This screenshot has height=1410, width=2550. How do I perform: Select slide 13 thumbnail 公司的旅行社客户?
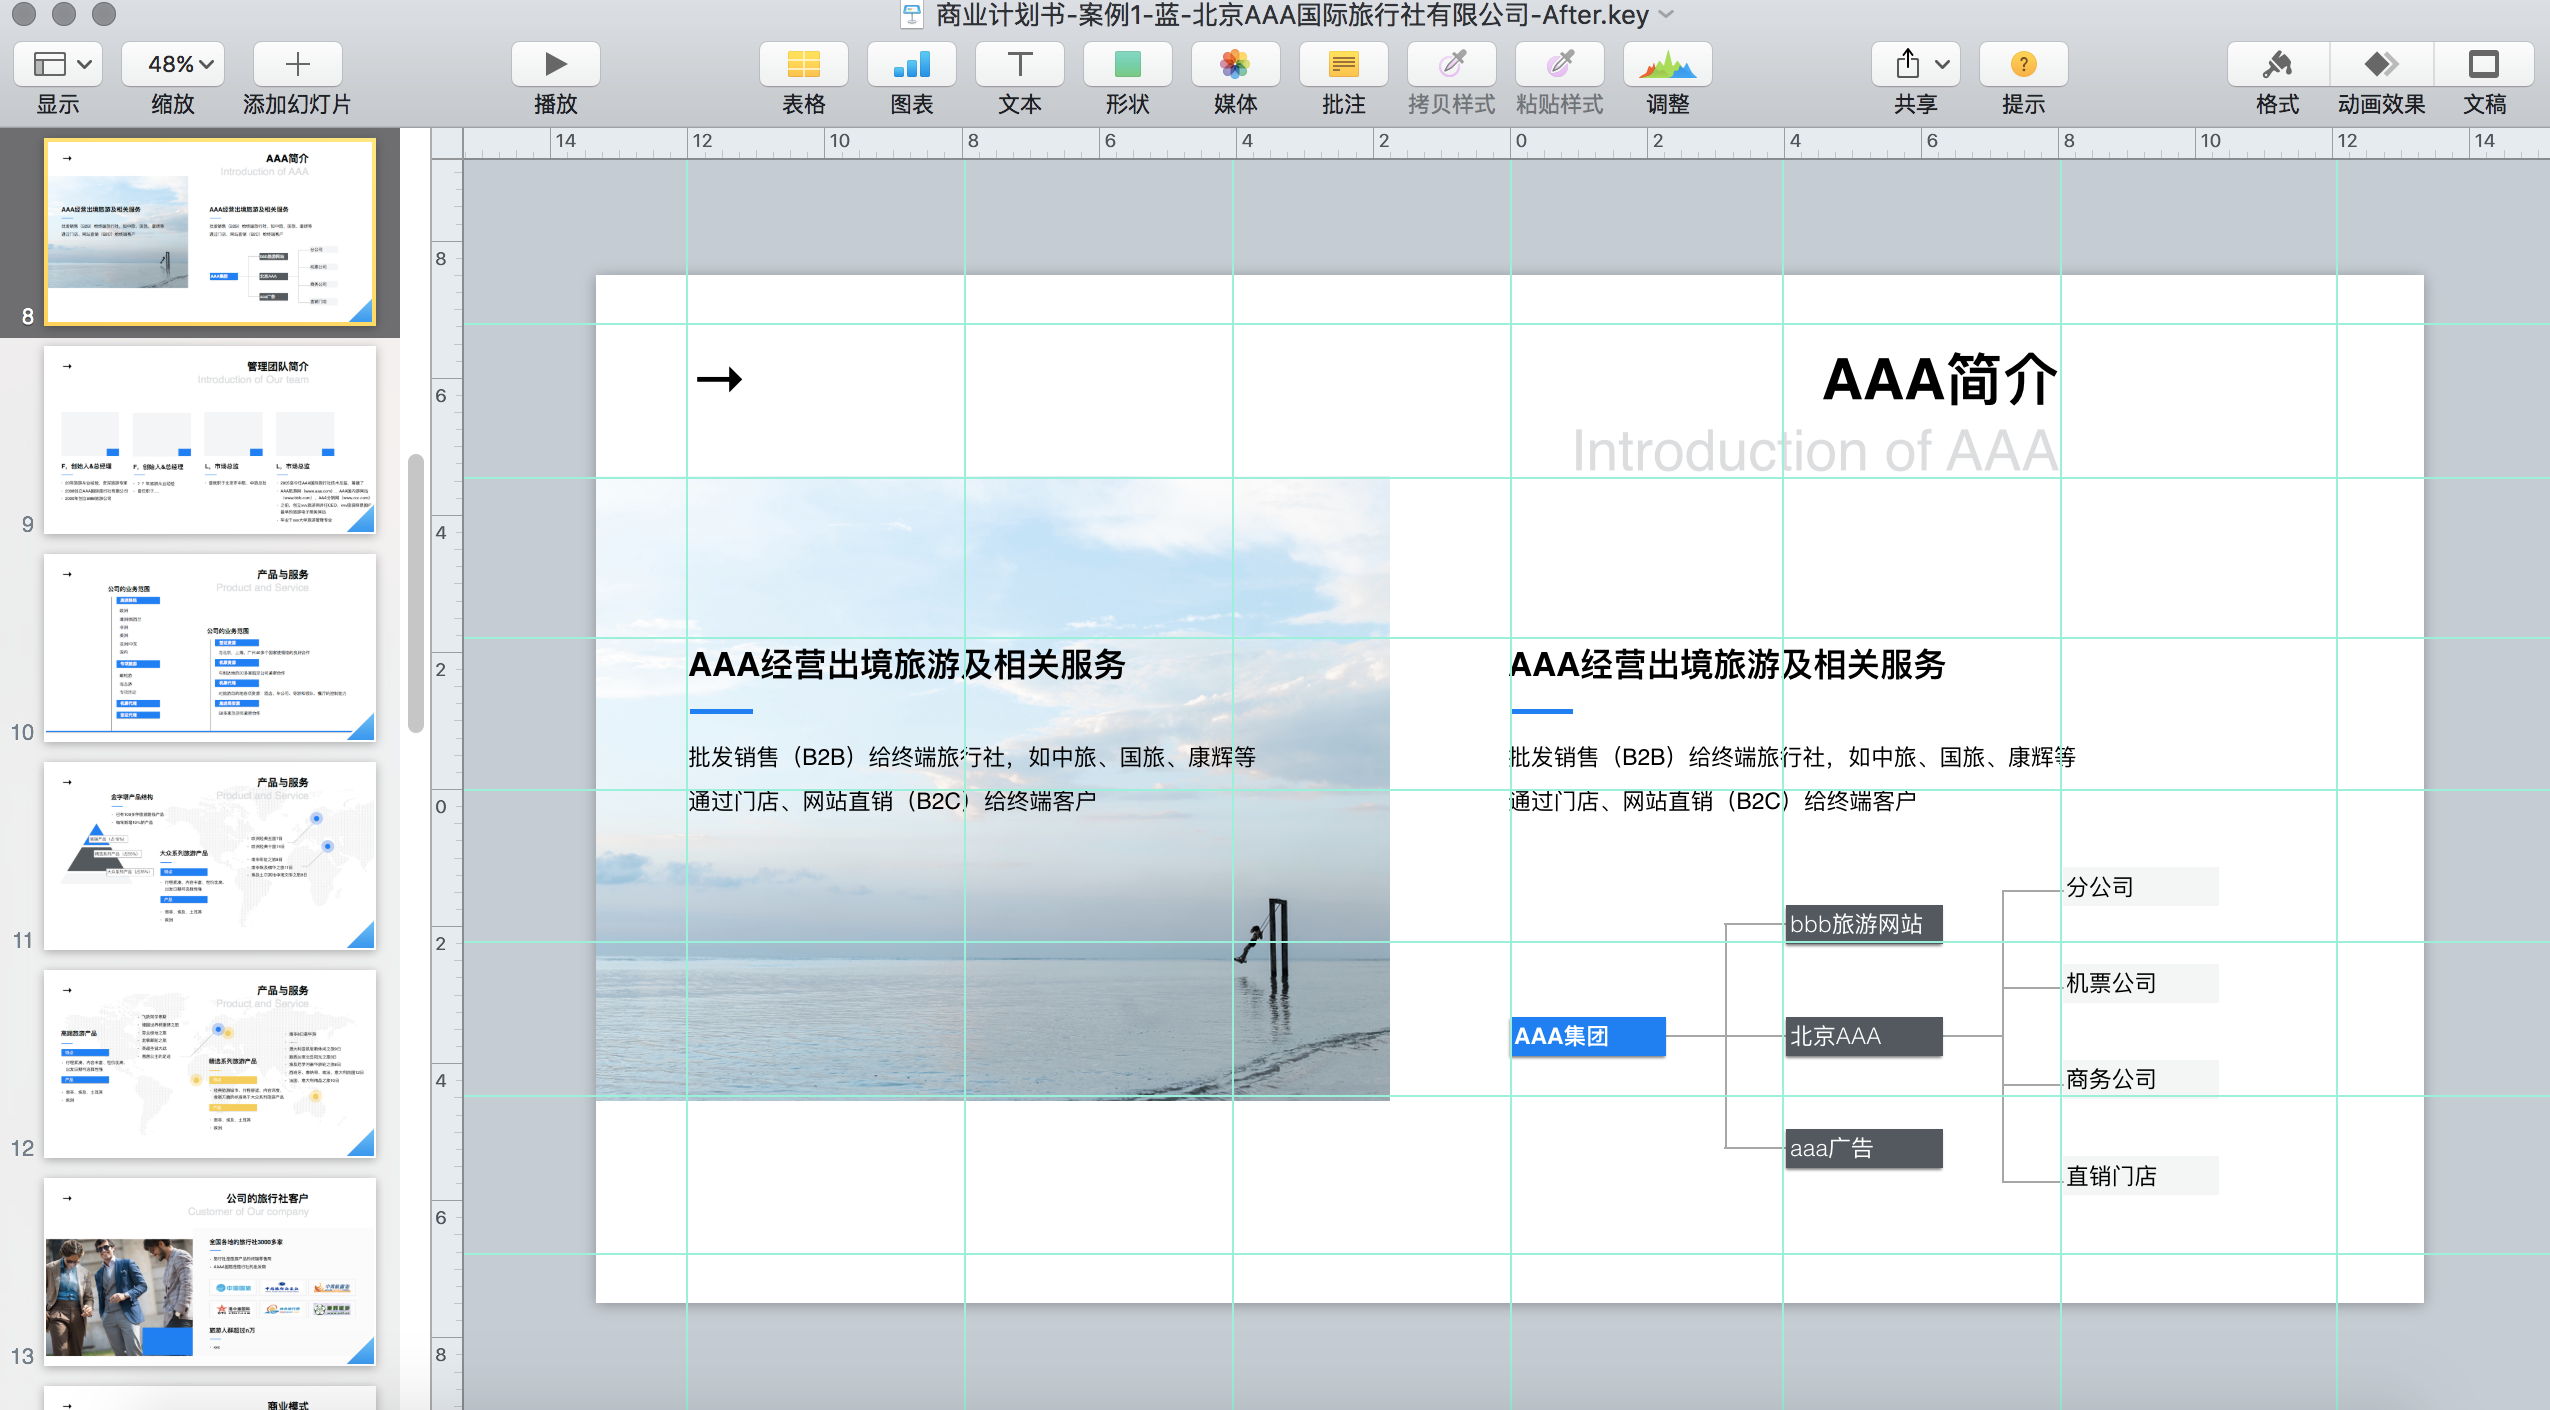coord(210,1271)
